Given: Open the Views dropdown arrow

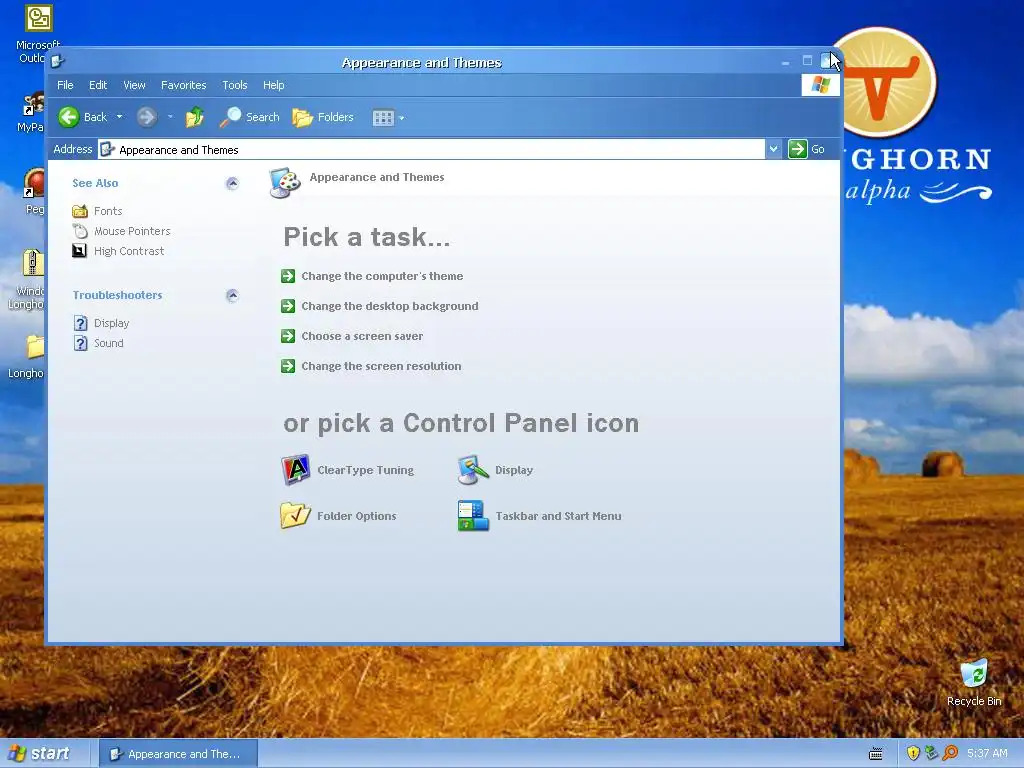Looking at the screenshot, I should (402, 119).
